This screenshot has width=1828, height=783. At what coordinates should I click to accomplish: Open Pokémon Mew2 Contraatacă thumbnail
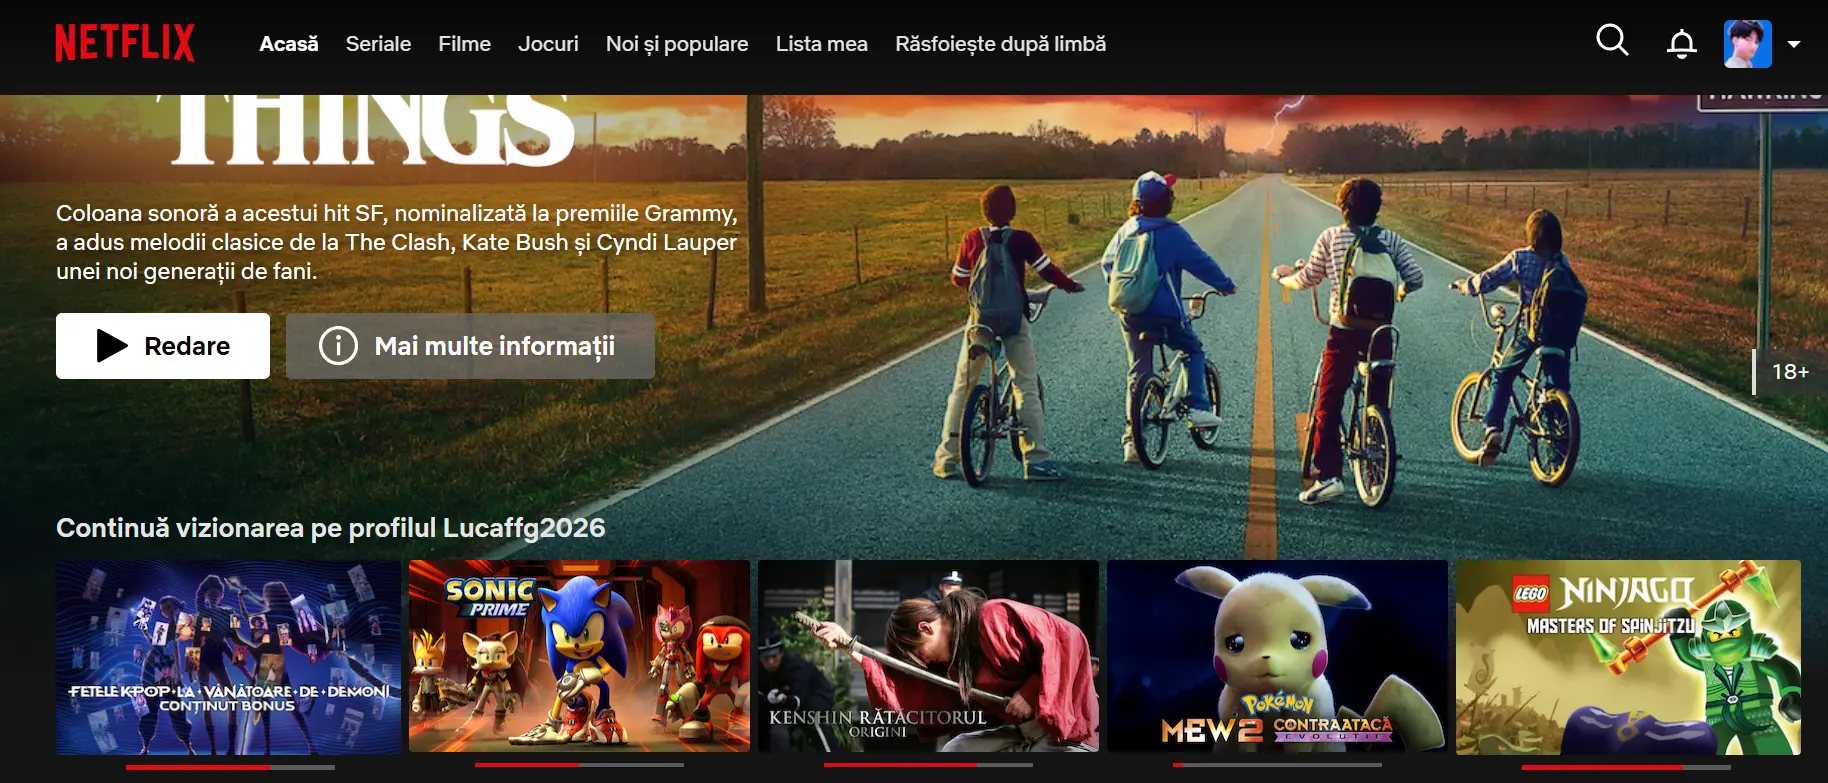tap(1277, 657)
